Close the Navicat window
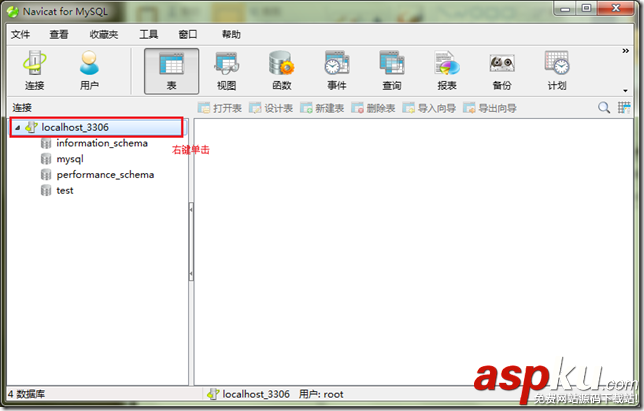The width and height of the screenshot is (644, 411). 616,8
